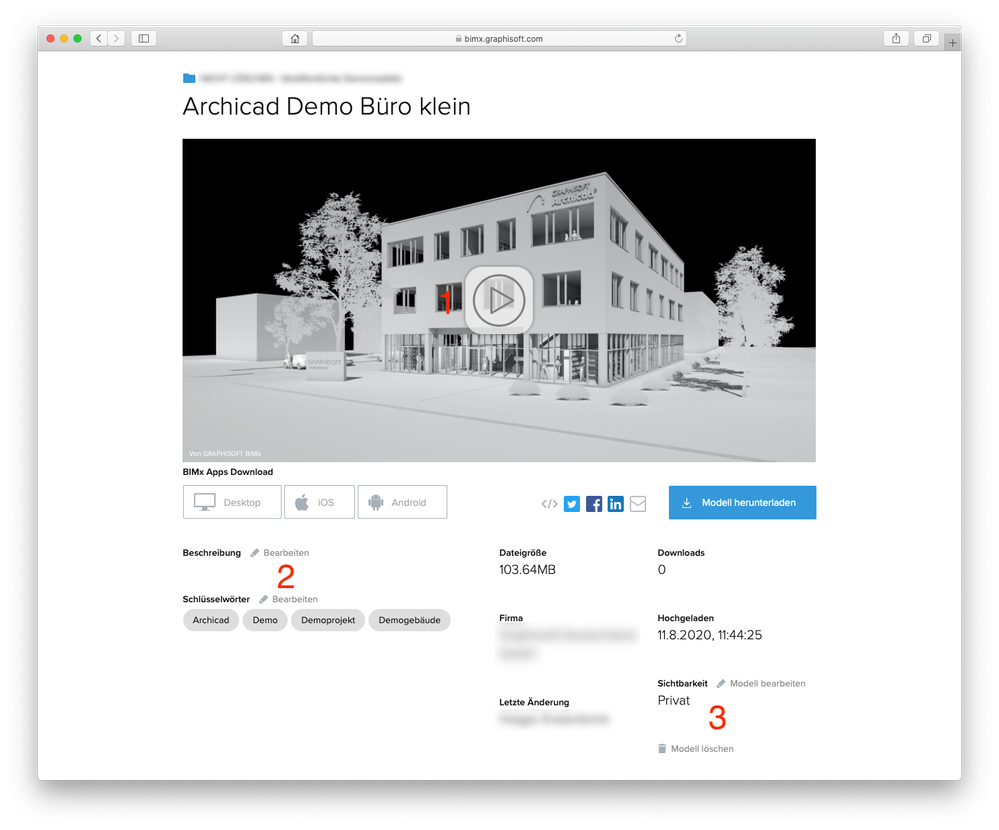Click the Safari back arrow
This screenshot has height=830, width=999.
click(99, 39)
